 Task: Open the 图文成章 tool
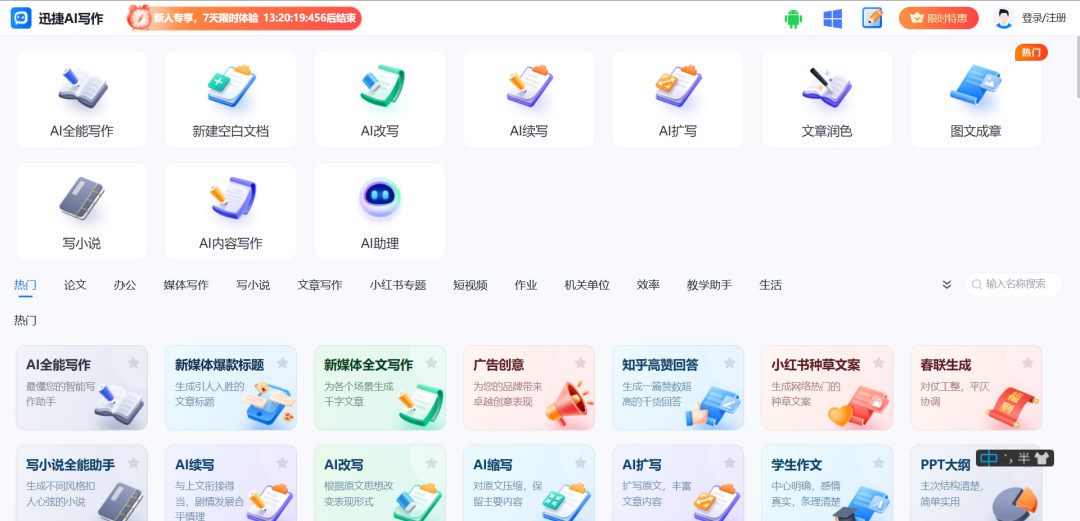(976, 99)
